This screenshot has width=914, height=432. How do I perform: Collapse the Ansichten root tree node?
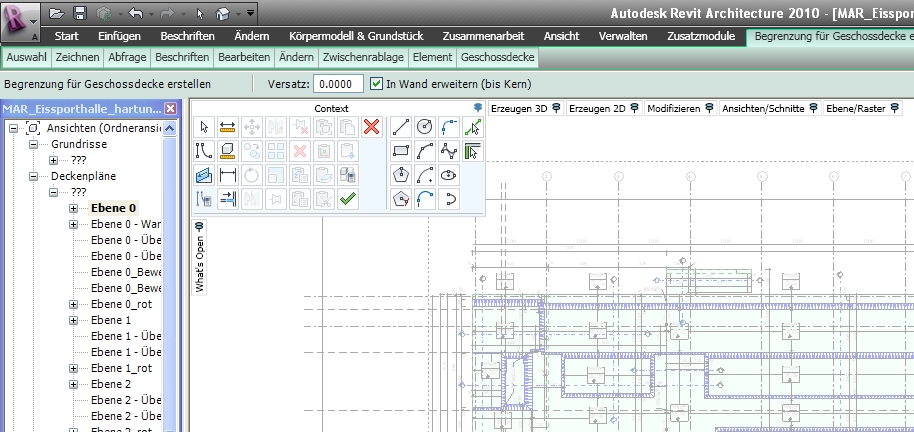pyautogui.click(x=14, y=128)
